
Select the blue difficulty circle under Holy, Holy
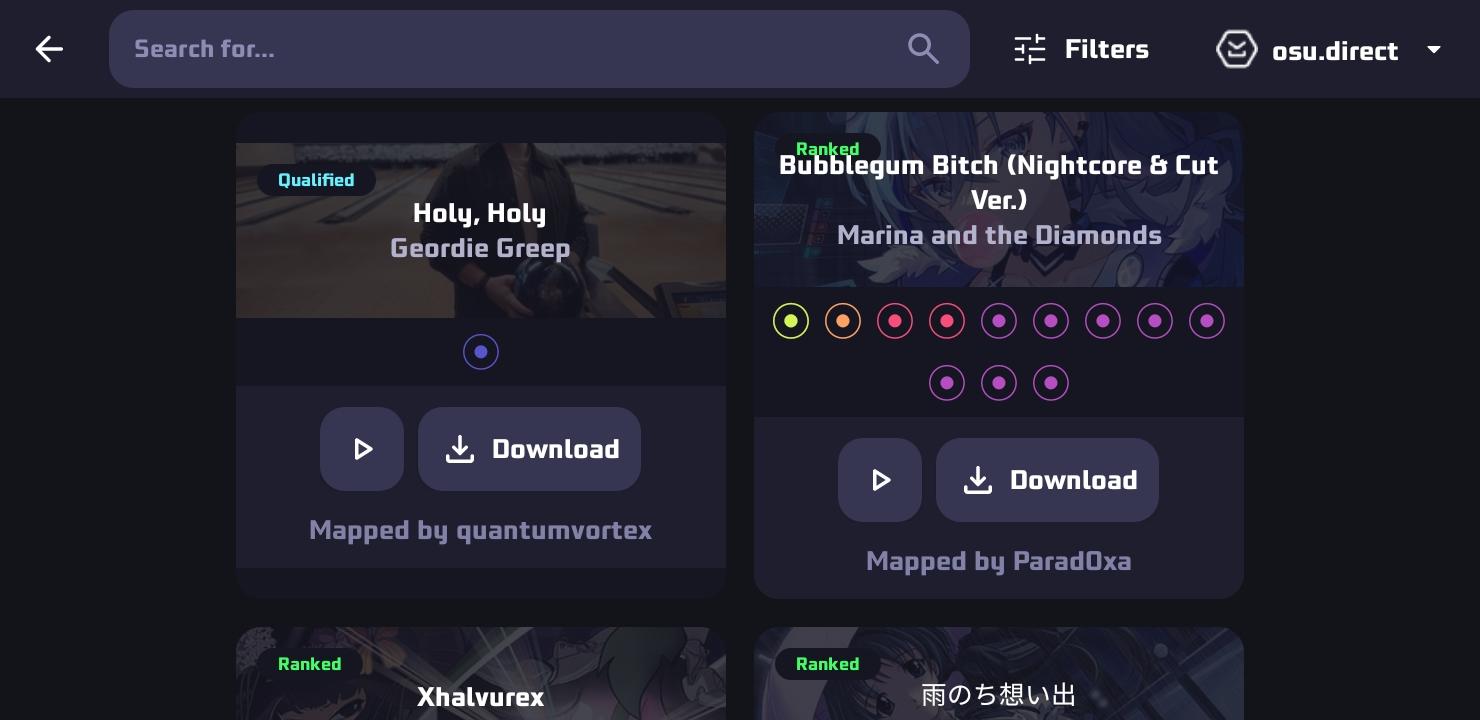[x=481, y=352]
